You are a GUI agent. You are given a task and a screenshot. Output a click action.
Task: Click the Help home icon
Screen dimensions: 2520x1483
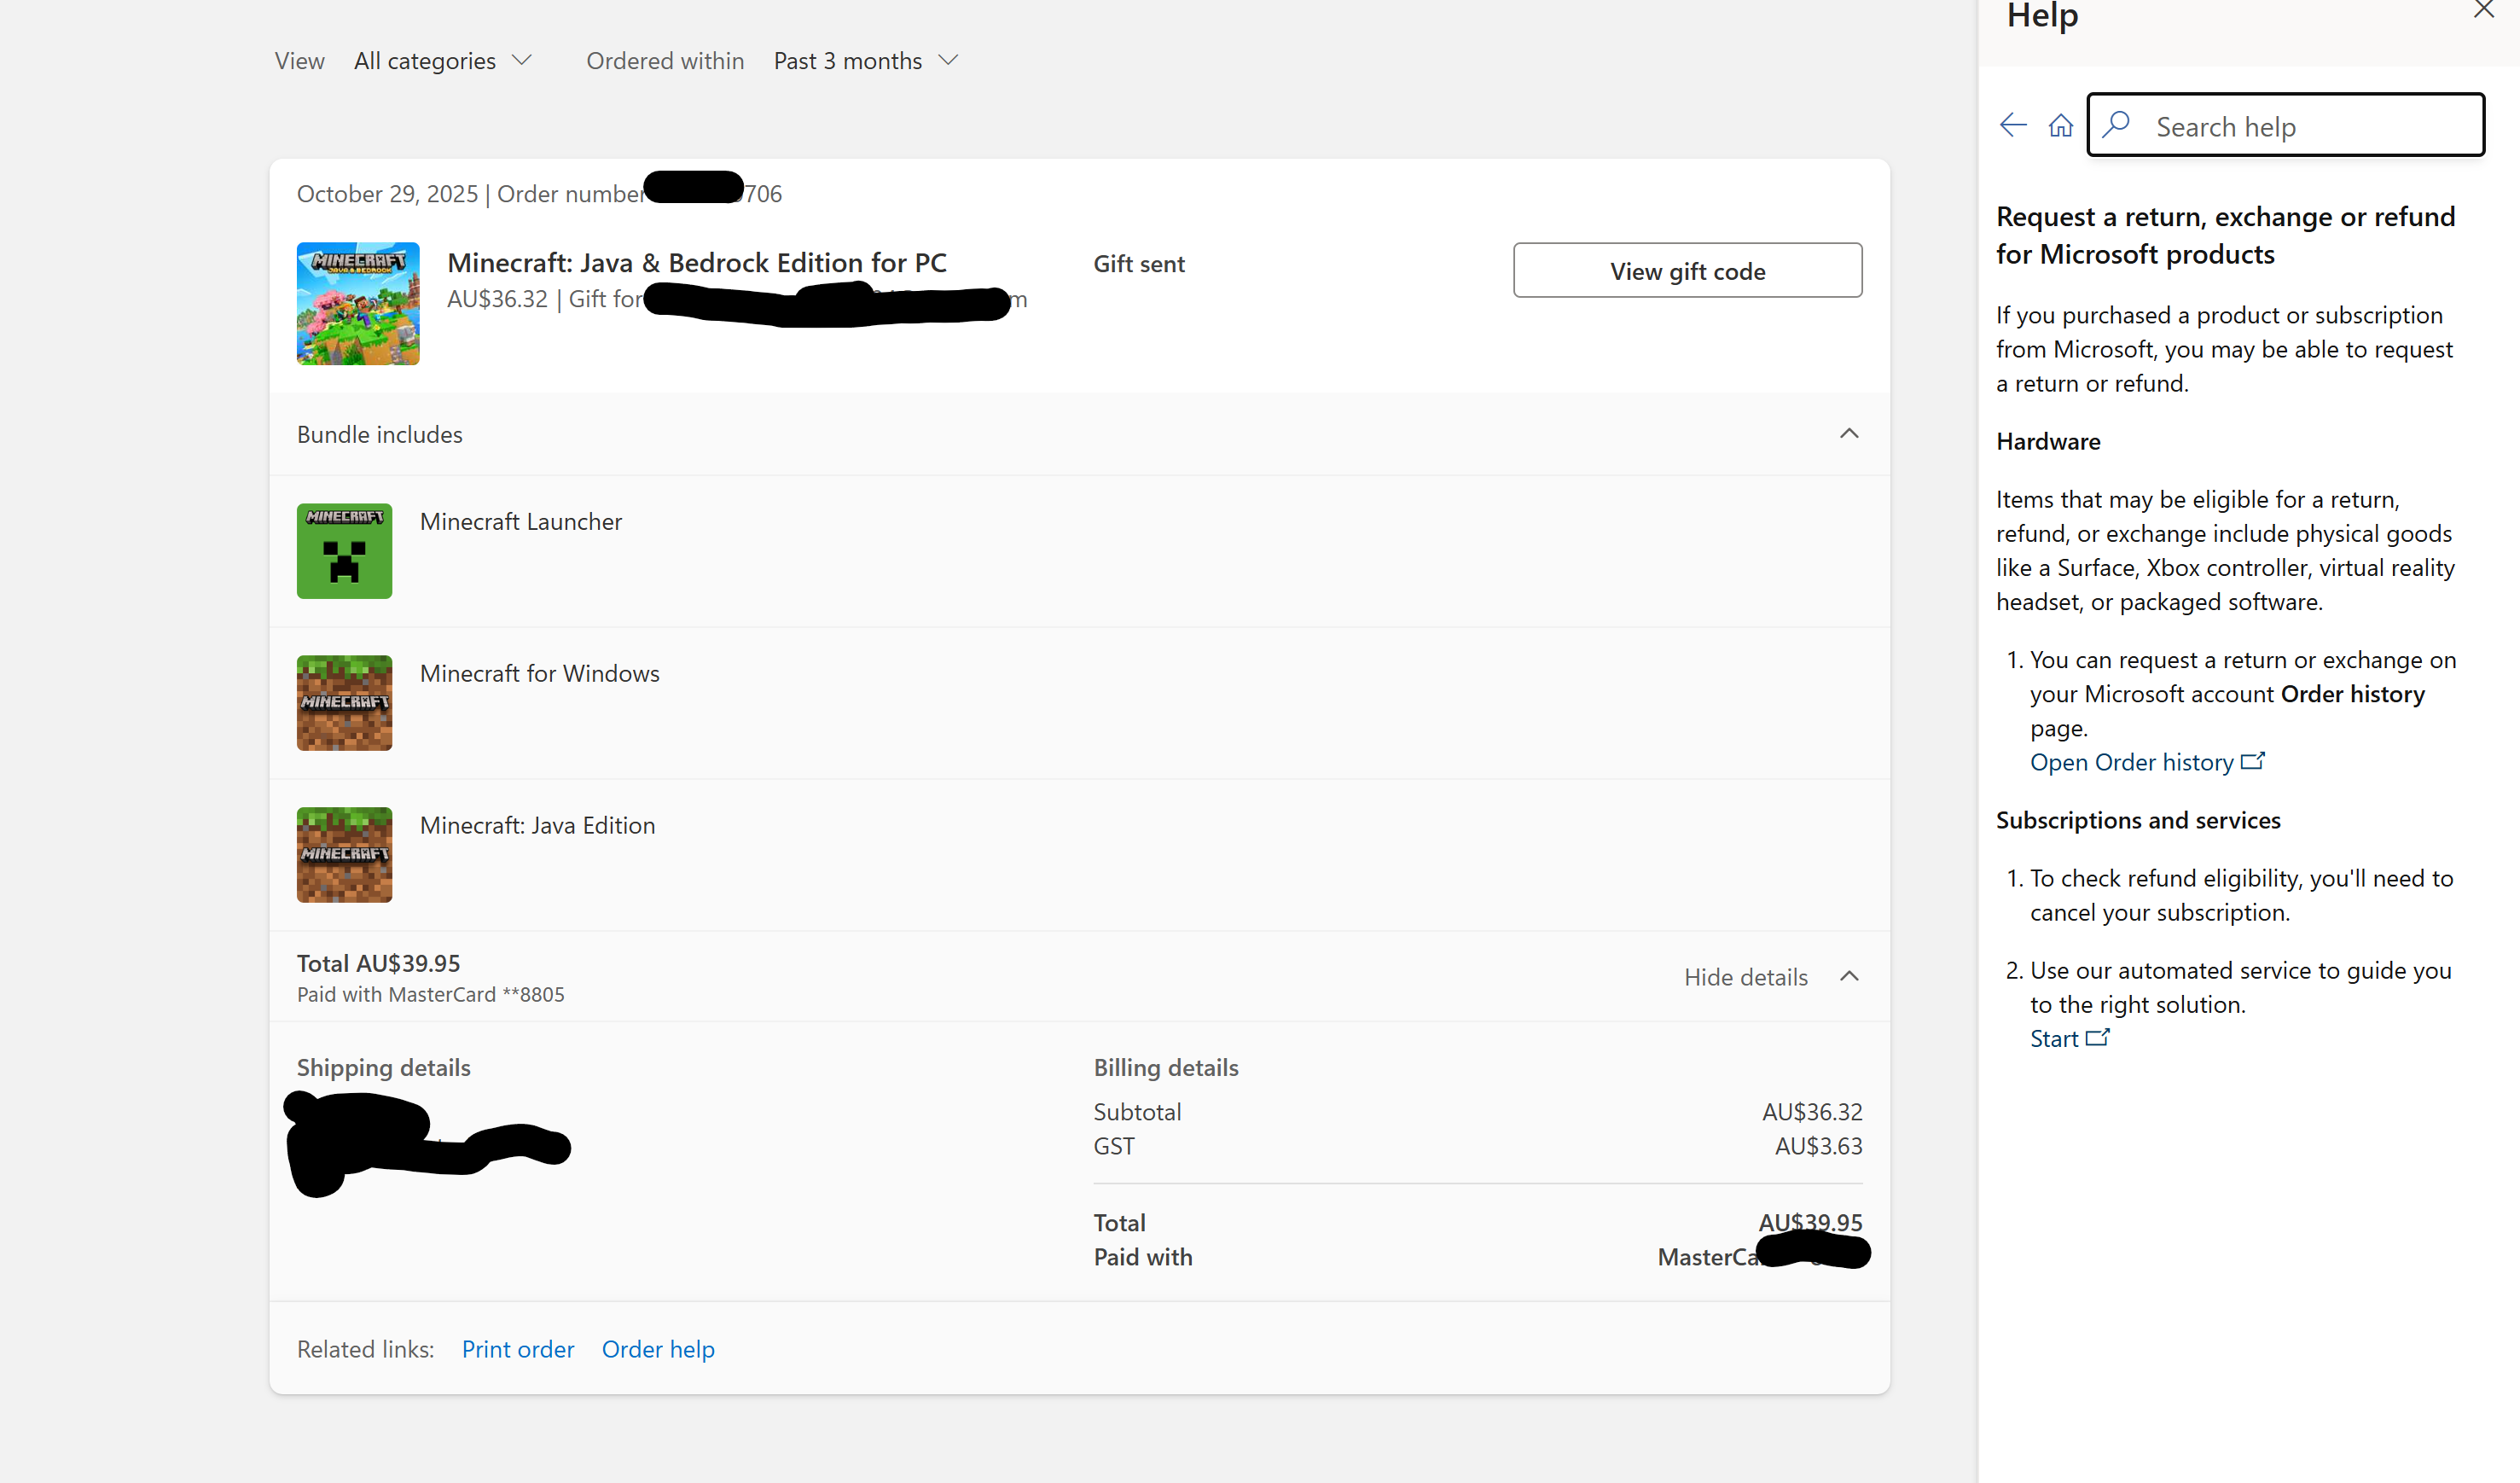(2060, 125)
